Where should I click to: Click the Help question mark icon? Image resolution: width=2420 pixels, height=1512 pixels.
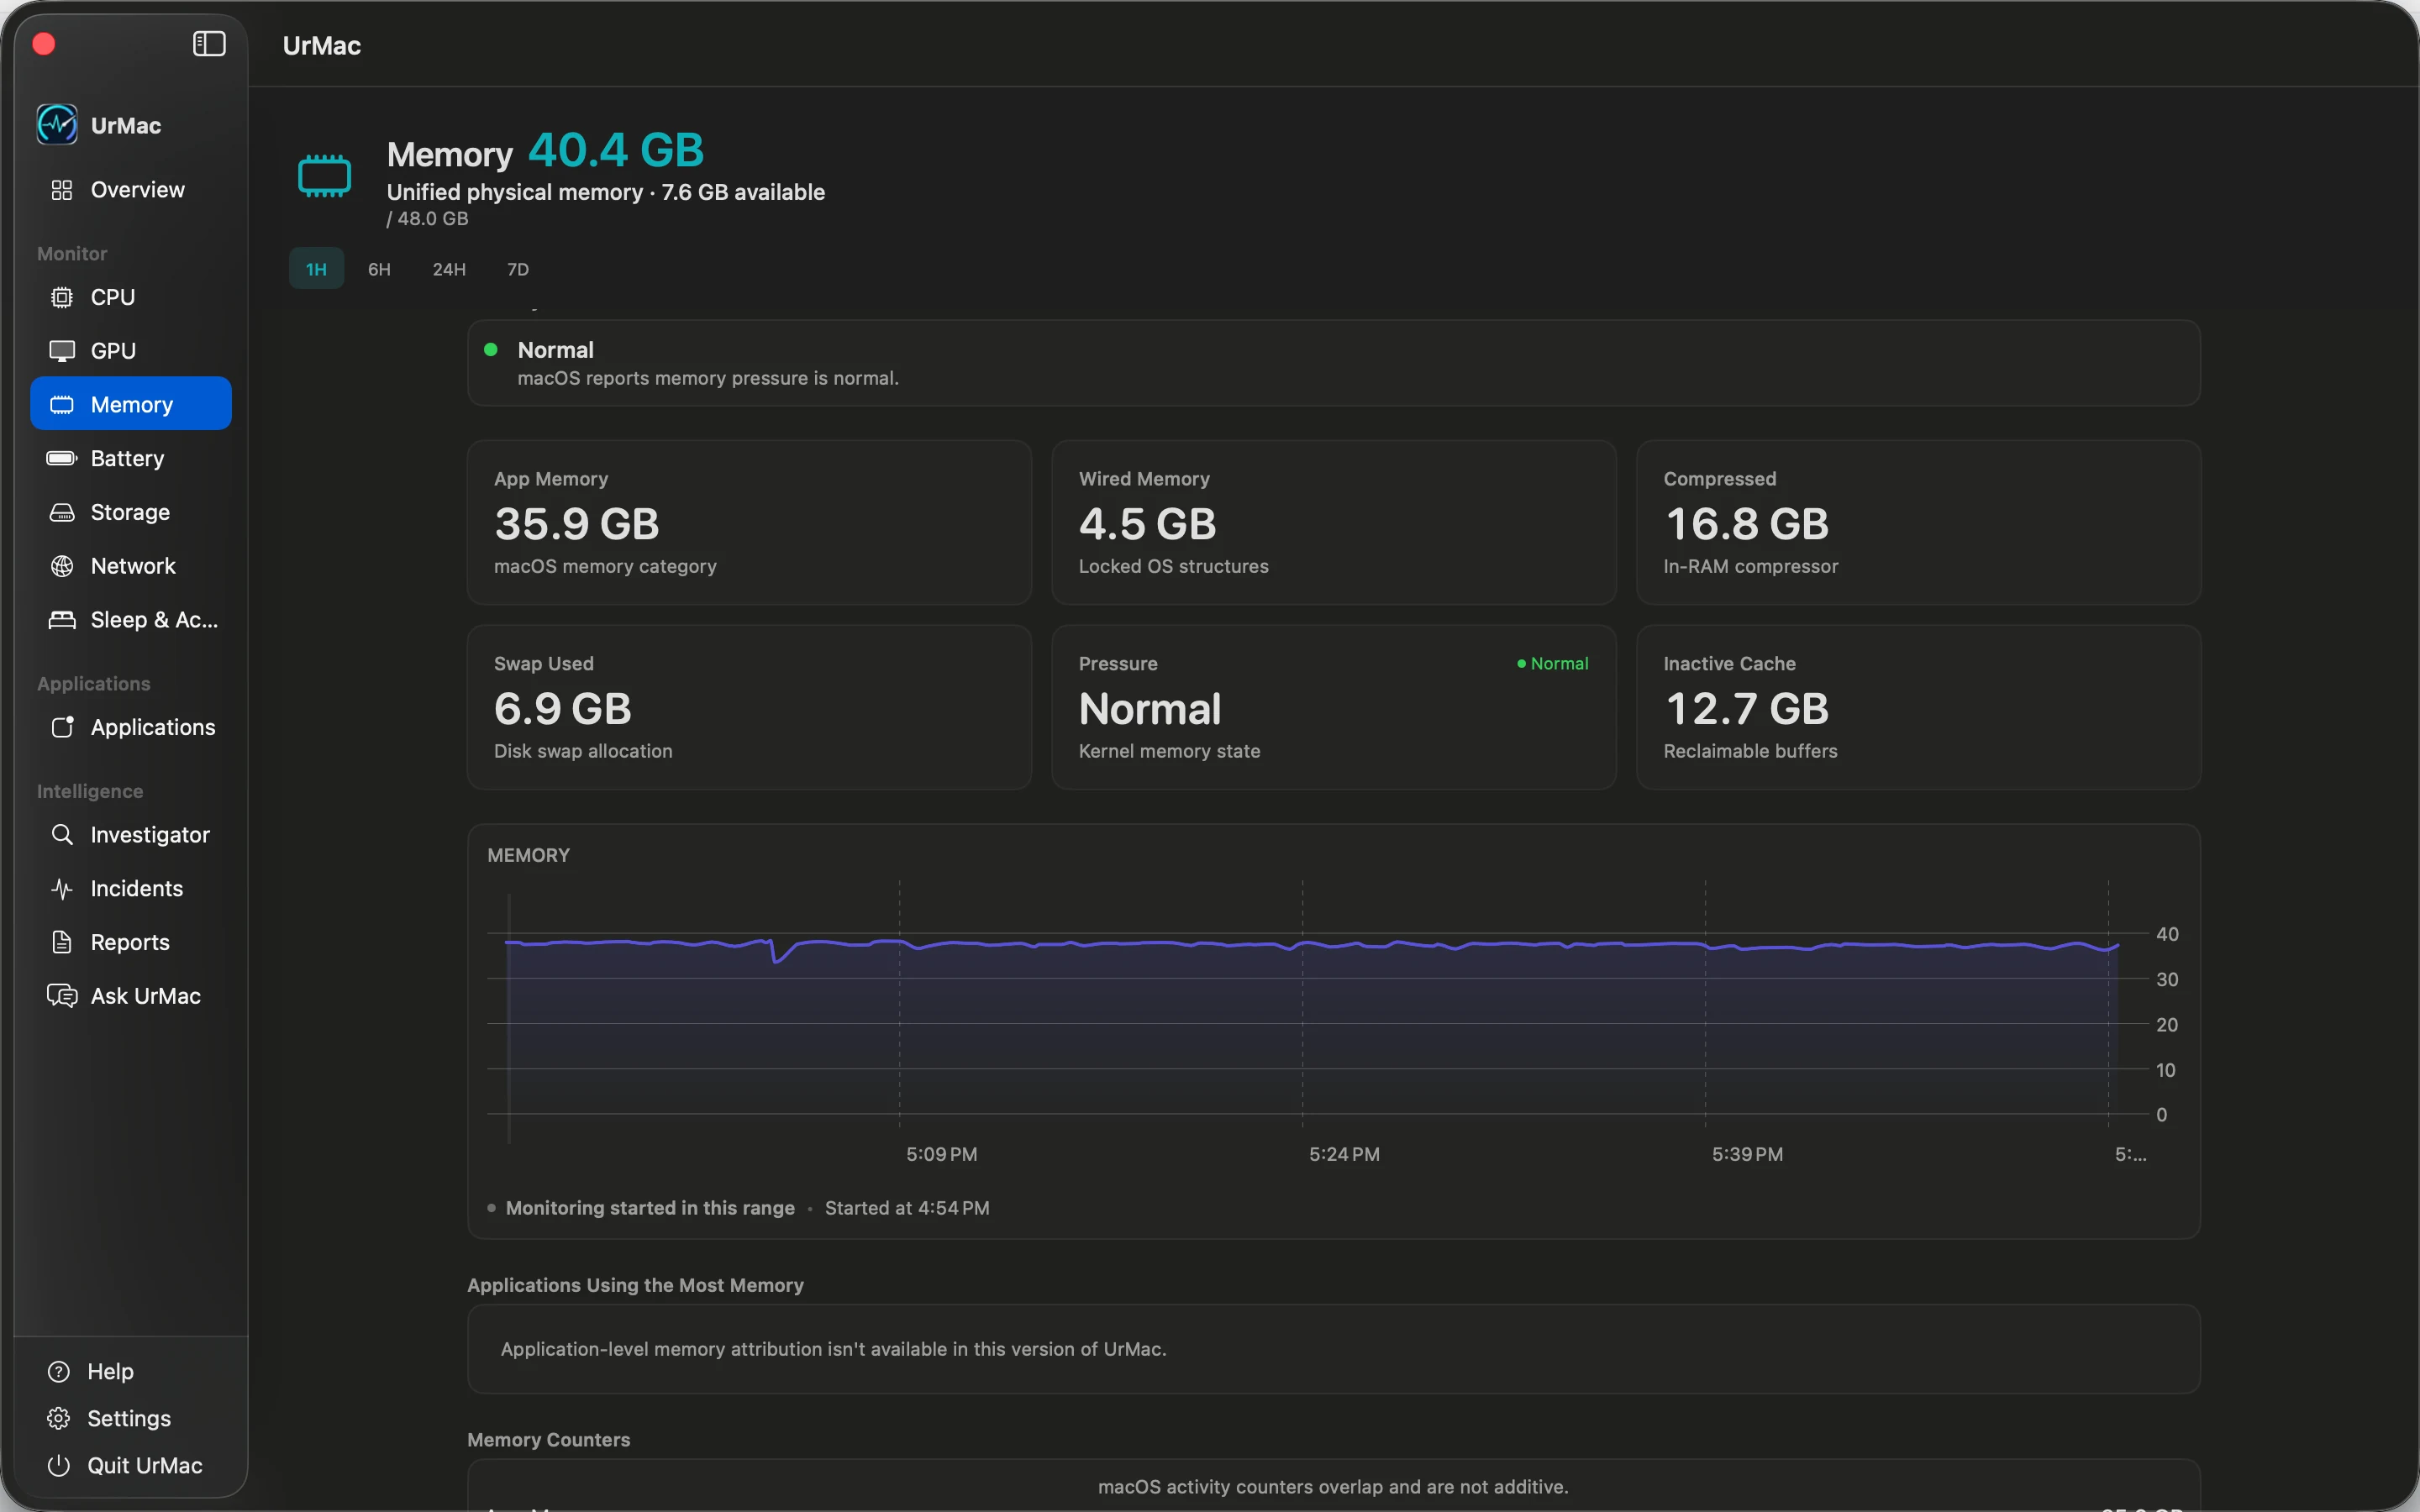[x=59, y=1371]
